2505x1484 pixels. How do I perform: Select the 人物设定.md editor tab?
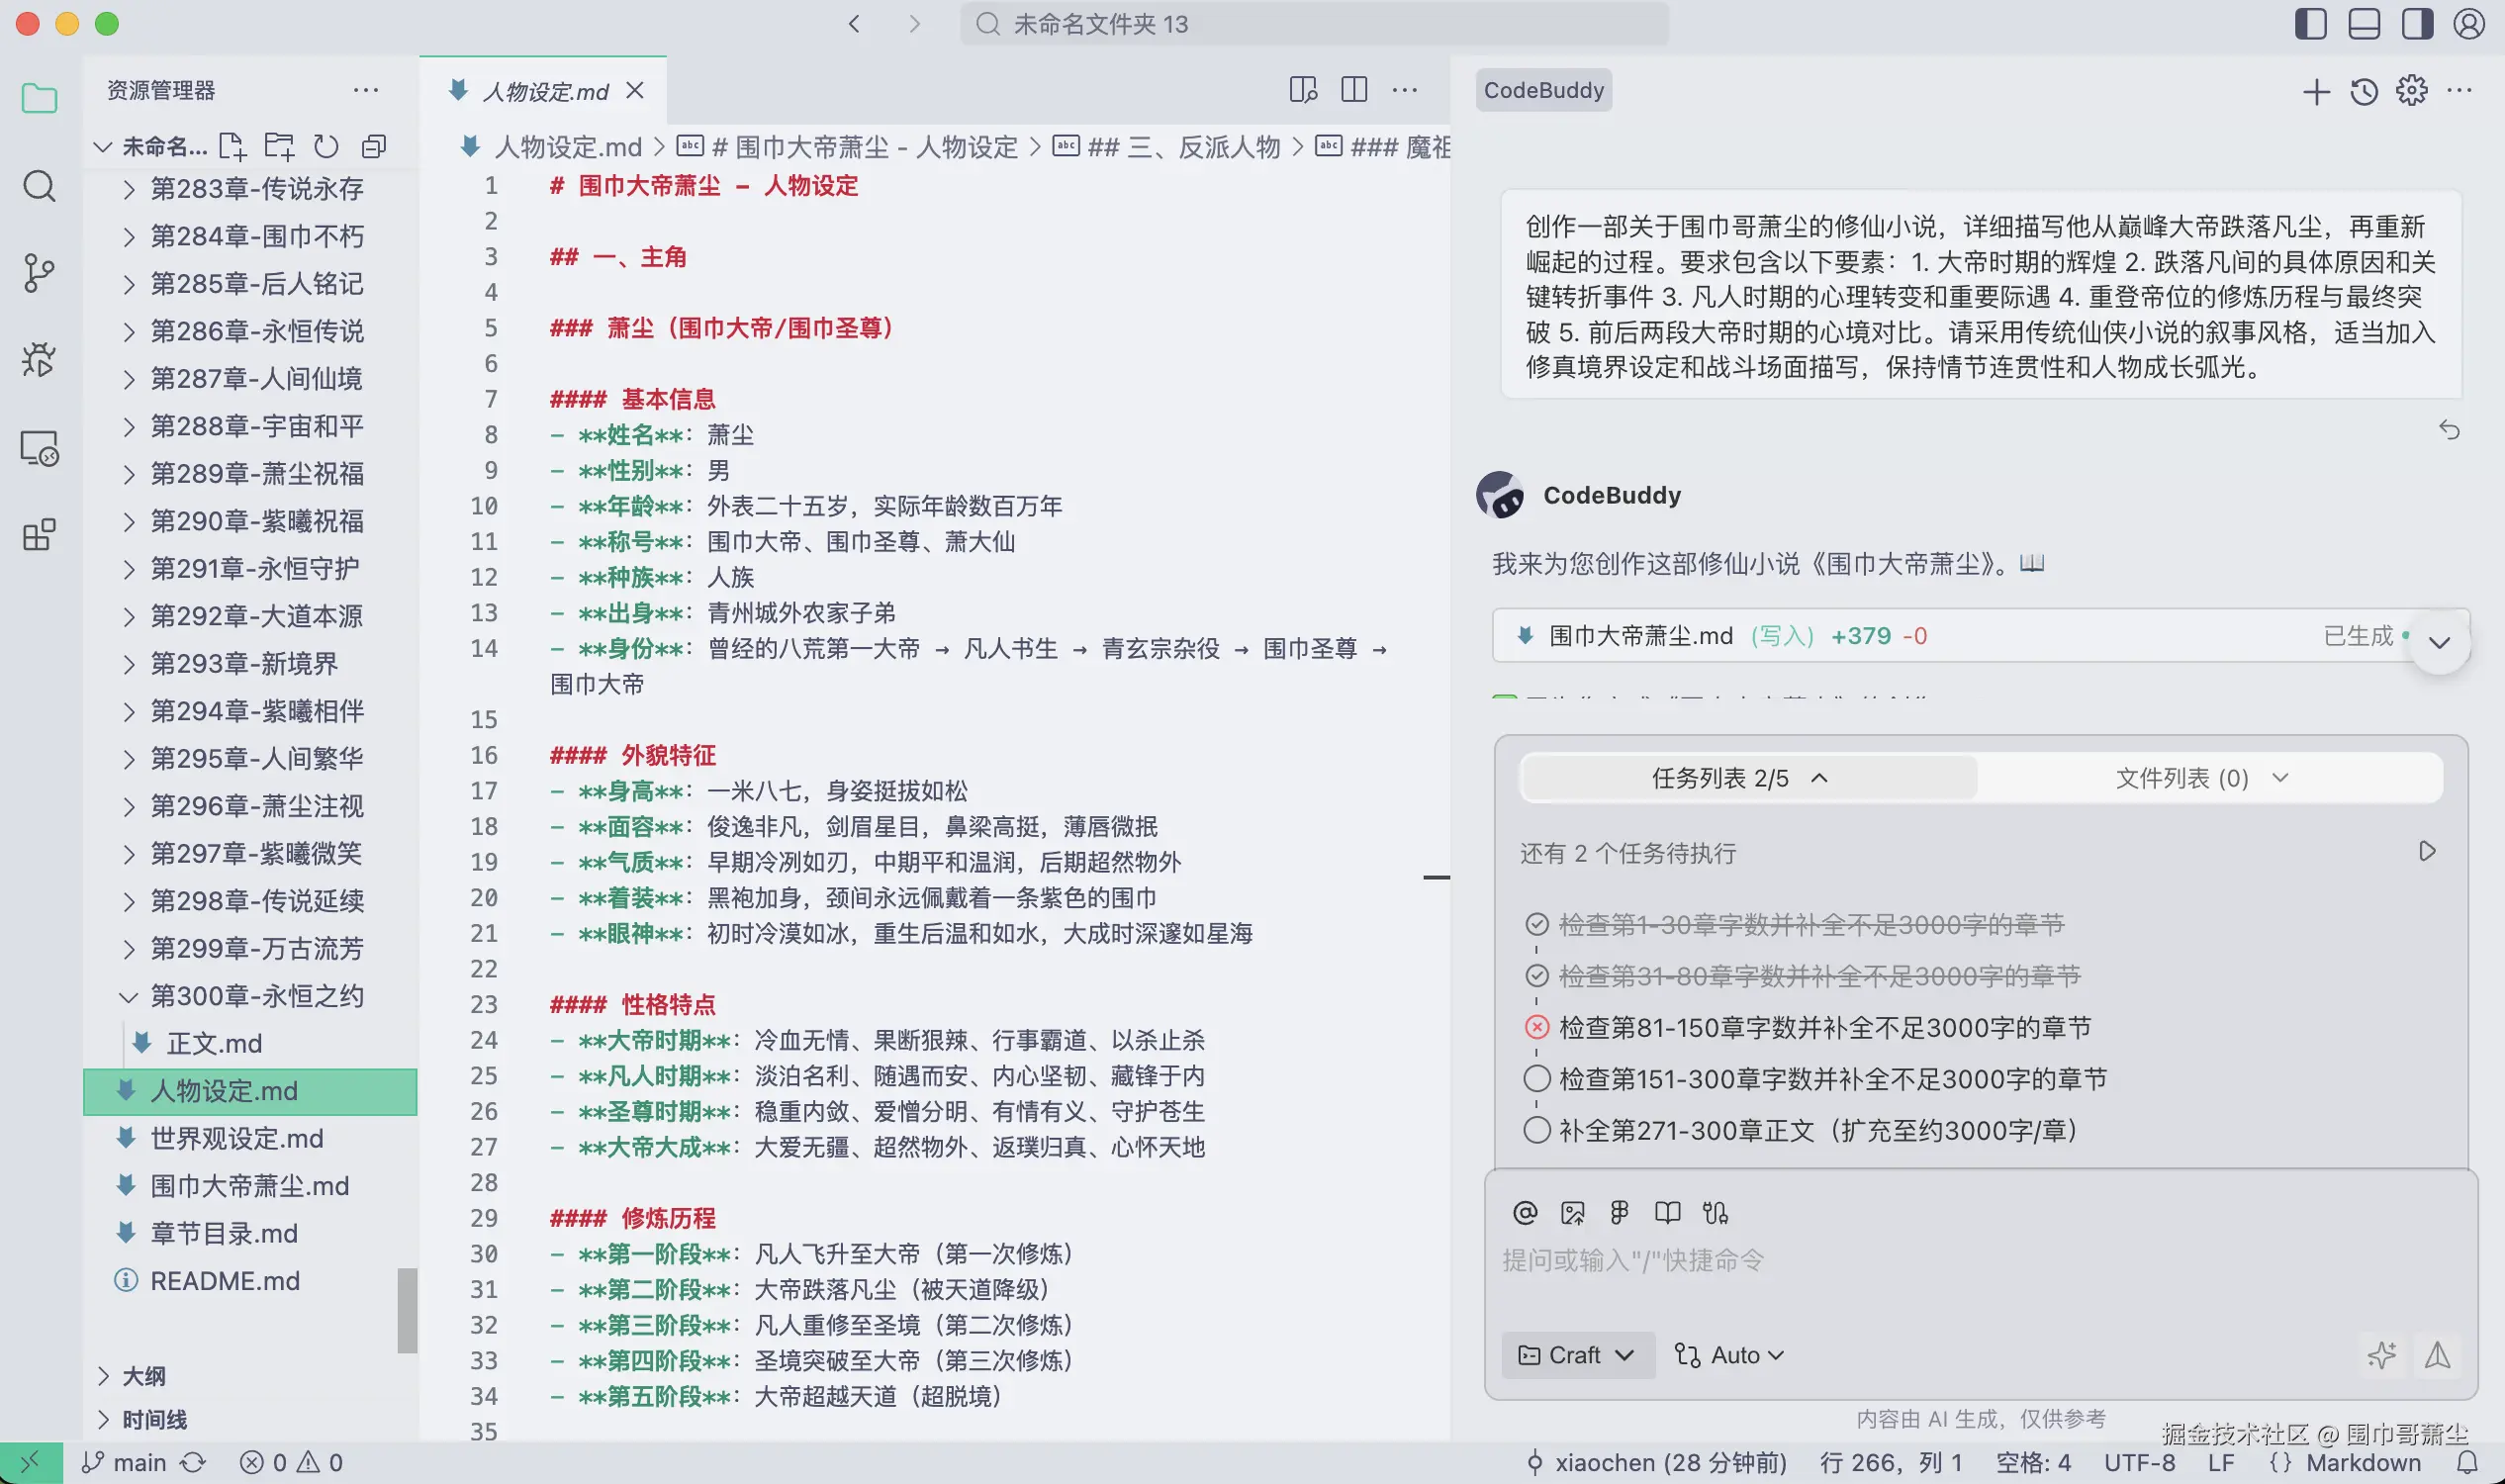click(x=545, y=91)
